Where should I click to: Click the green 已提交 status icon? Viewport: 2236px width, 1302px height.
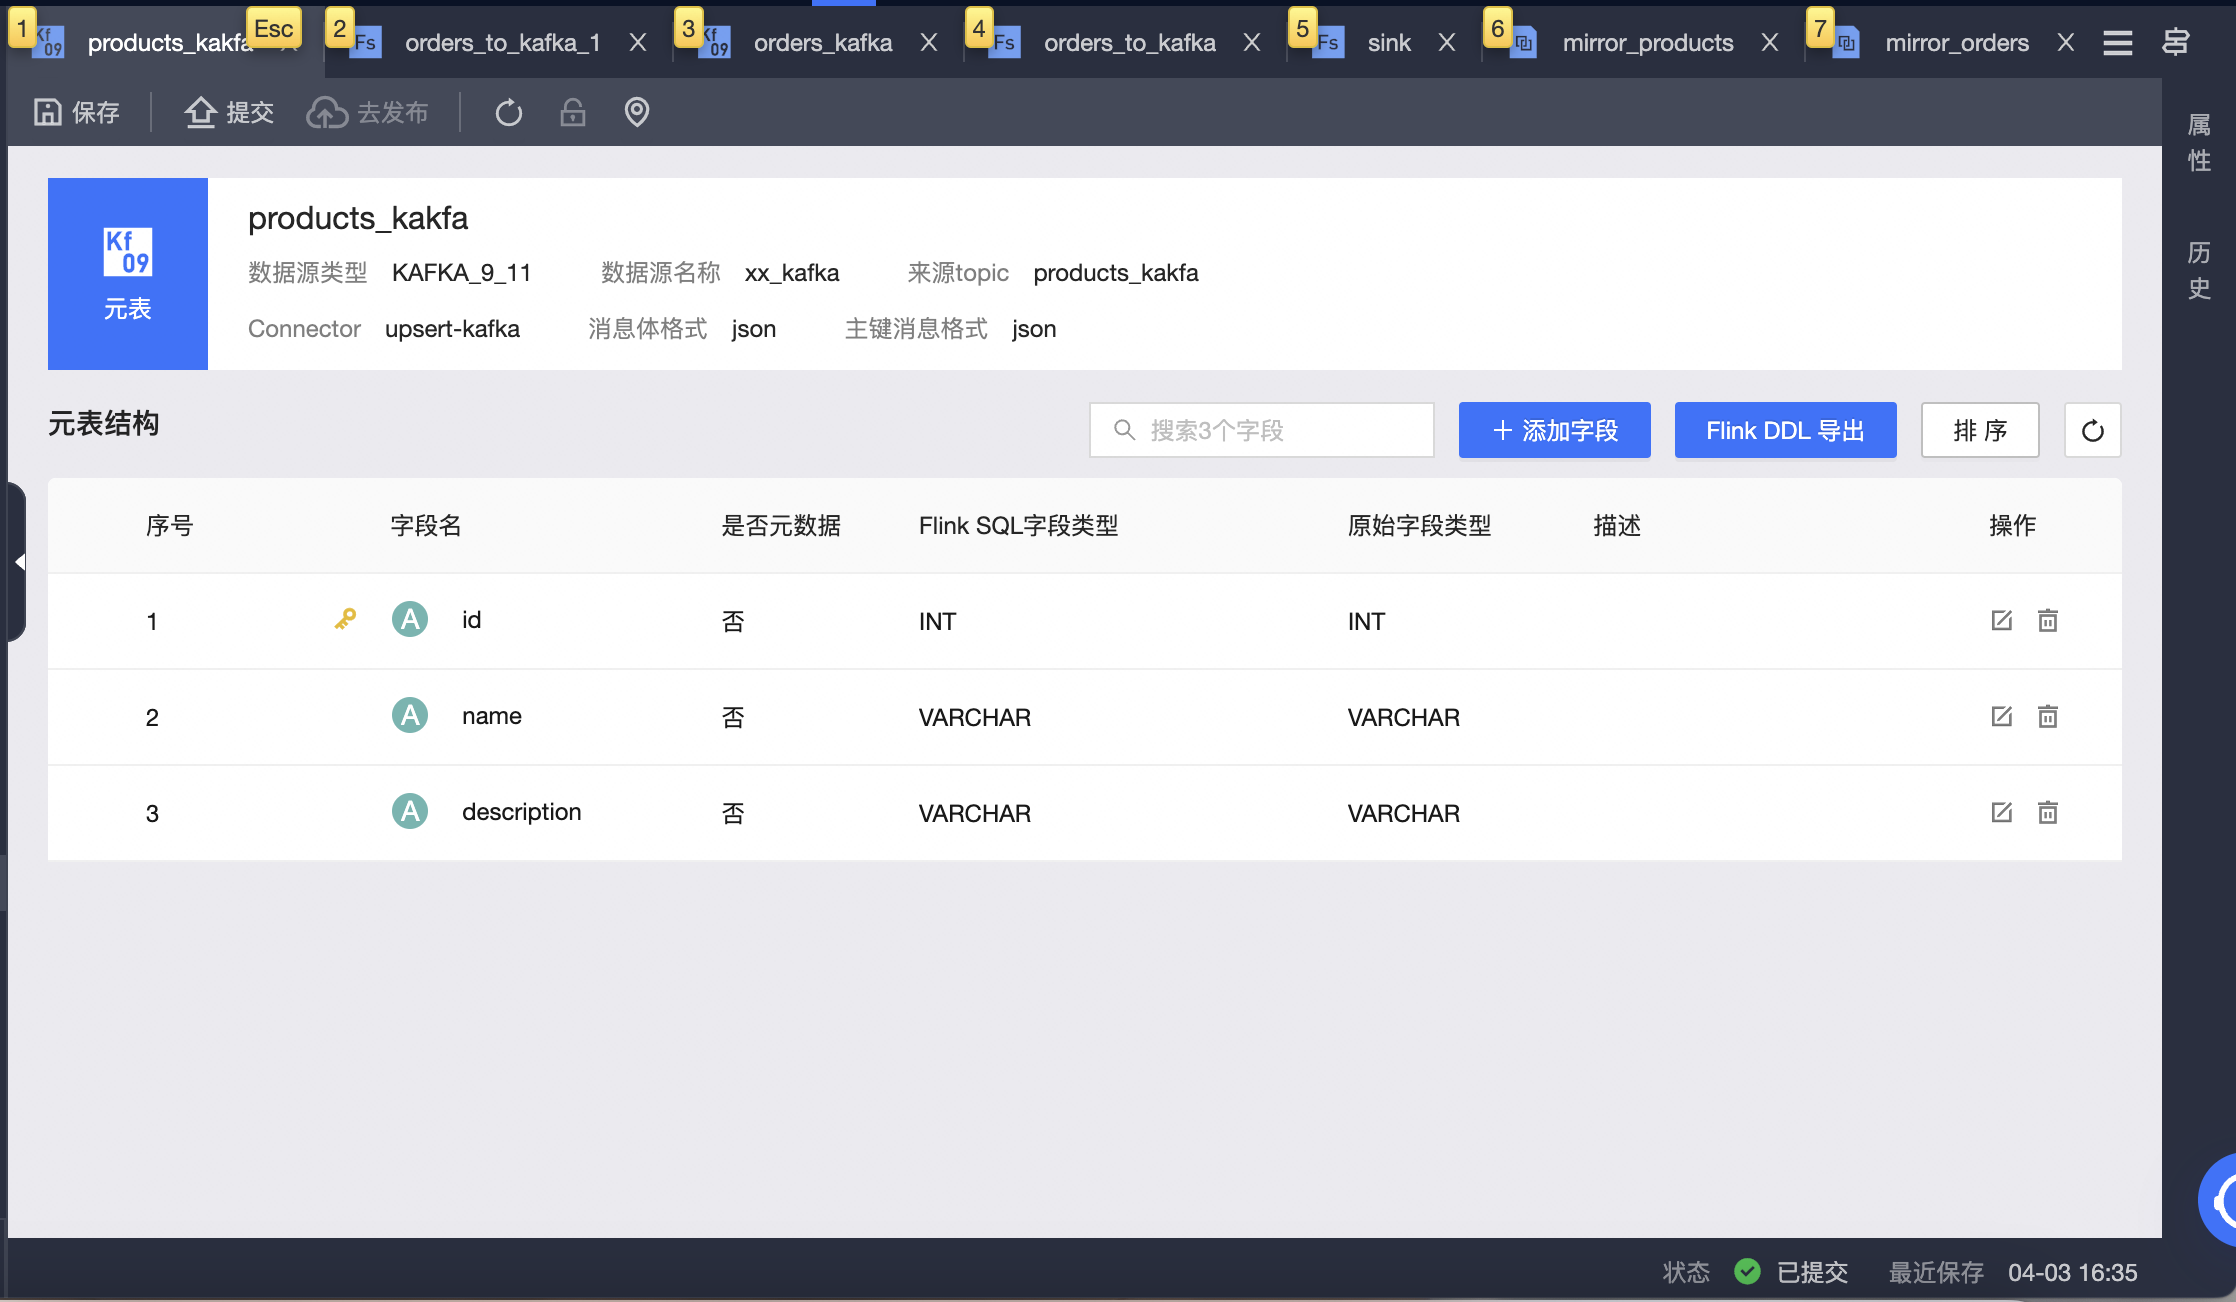tap(1747, 1271)
